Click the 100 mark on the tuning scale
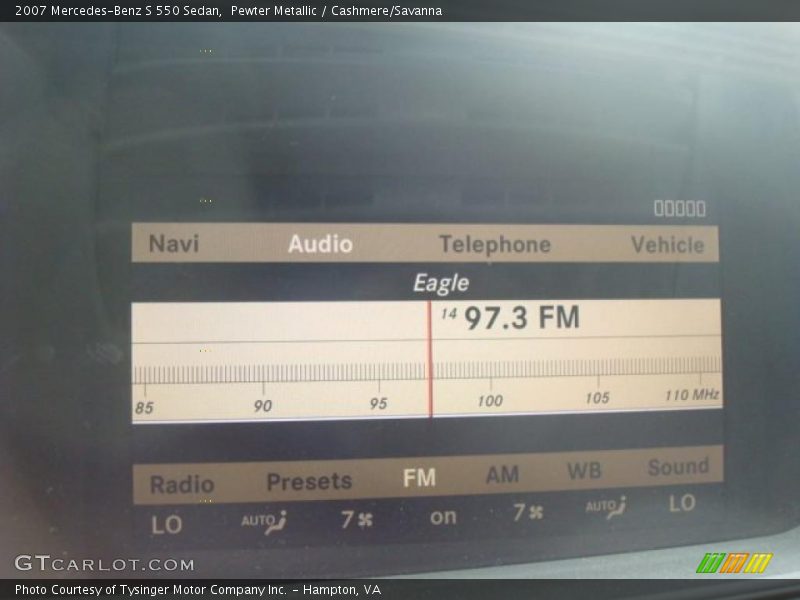 490,401
